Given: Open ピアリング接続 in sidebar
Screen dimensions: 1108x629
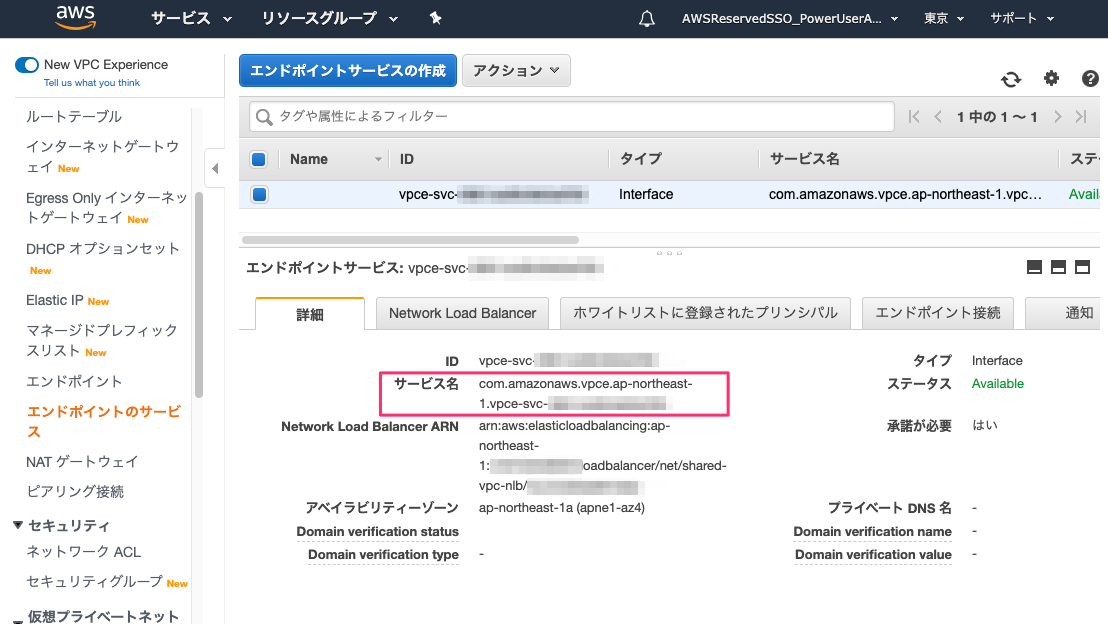Looking at the screenshot, I should click(x=75, y=491).
